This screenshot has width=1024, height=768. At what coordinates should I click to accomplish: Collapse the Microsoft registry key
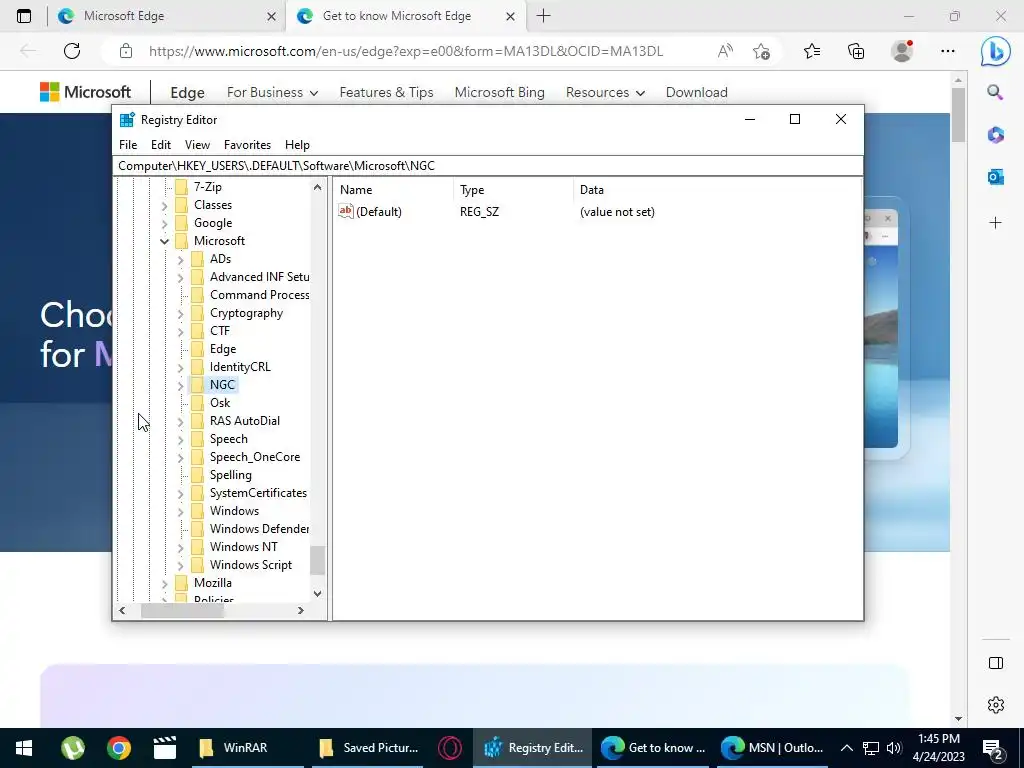165,242
